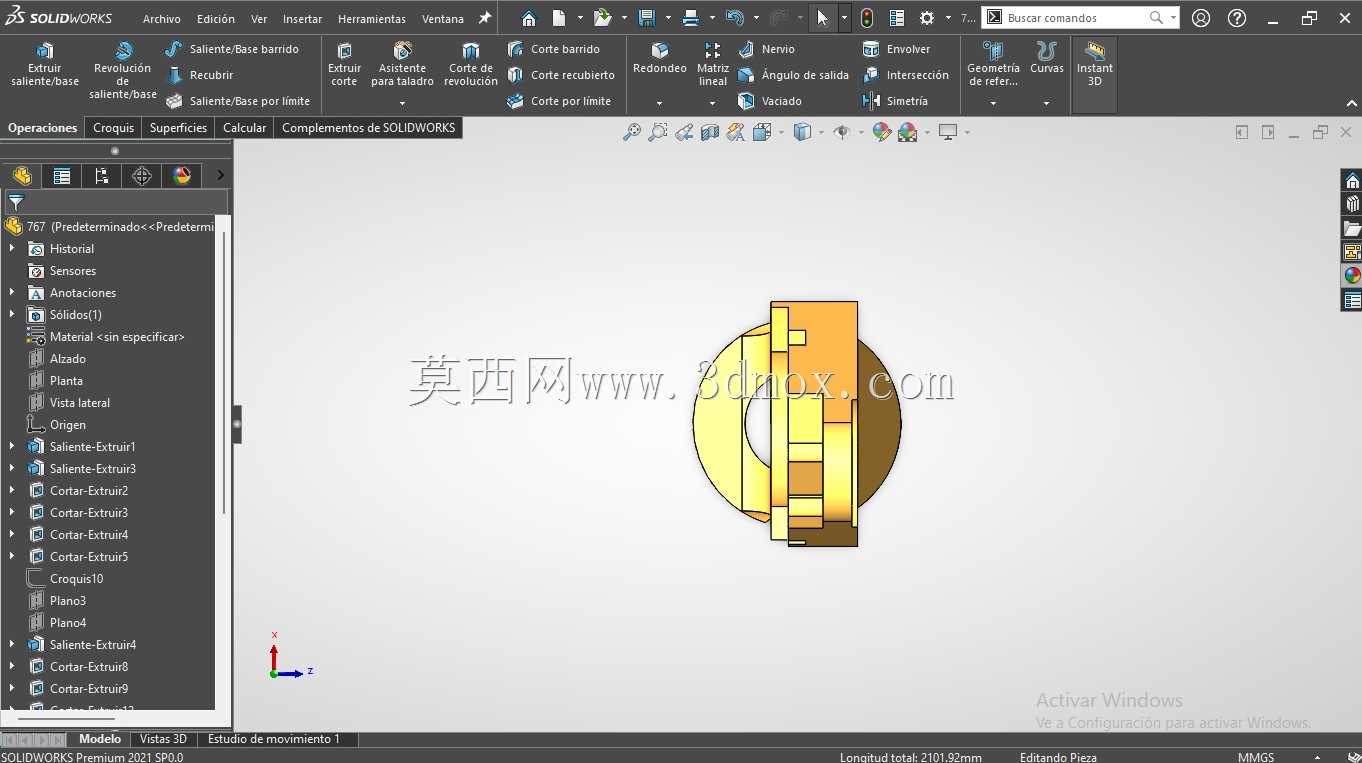
Task: Expand the Cortar-Extruir2 feature
Action: point(12,491)
